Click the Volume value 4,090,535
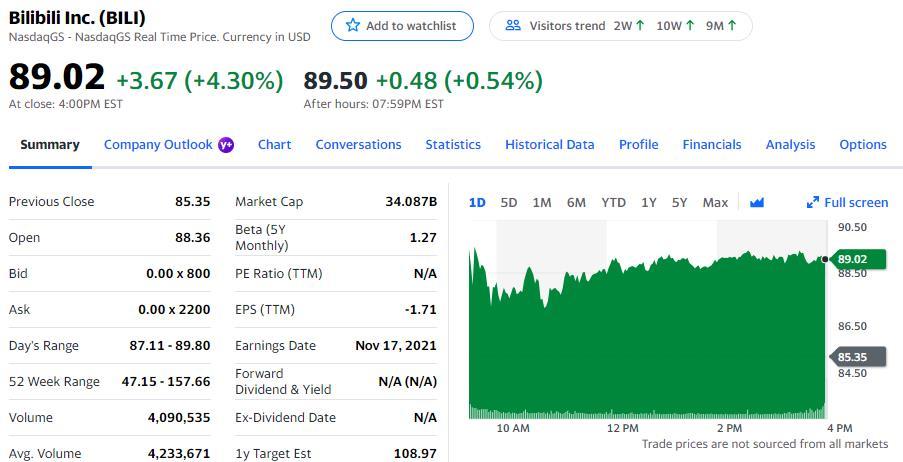This screenshot has width=903, height=462. point(179,418)
